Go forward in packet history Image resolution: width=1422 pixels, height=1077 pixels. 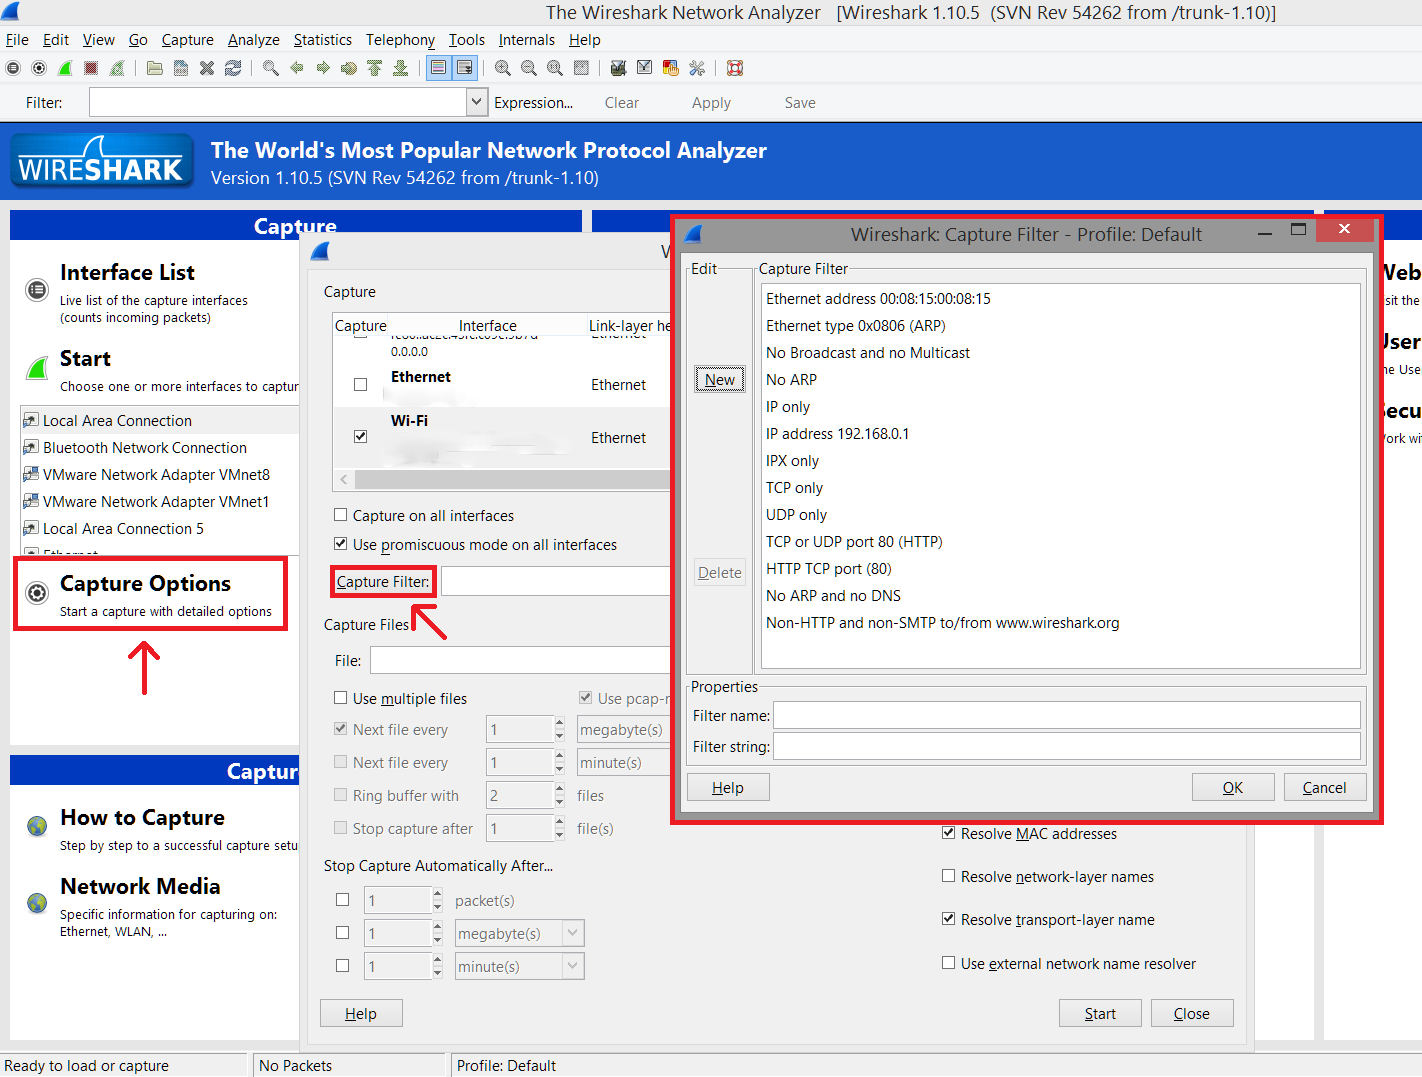[323, 68]
